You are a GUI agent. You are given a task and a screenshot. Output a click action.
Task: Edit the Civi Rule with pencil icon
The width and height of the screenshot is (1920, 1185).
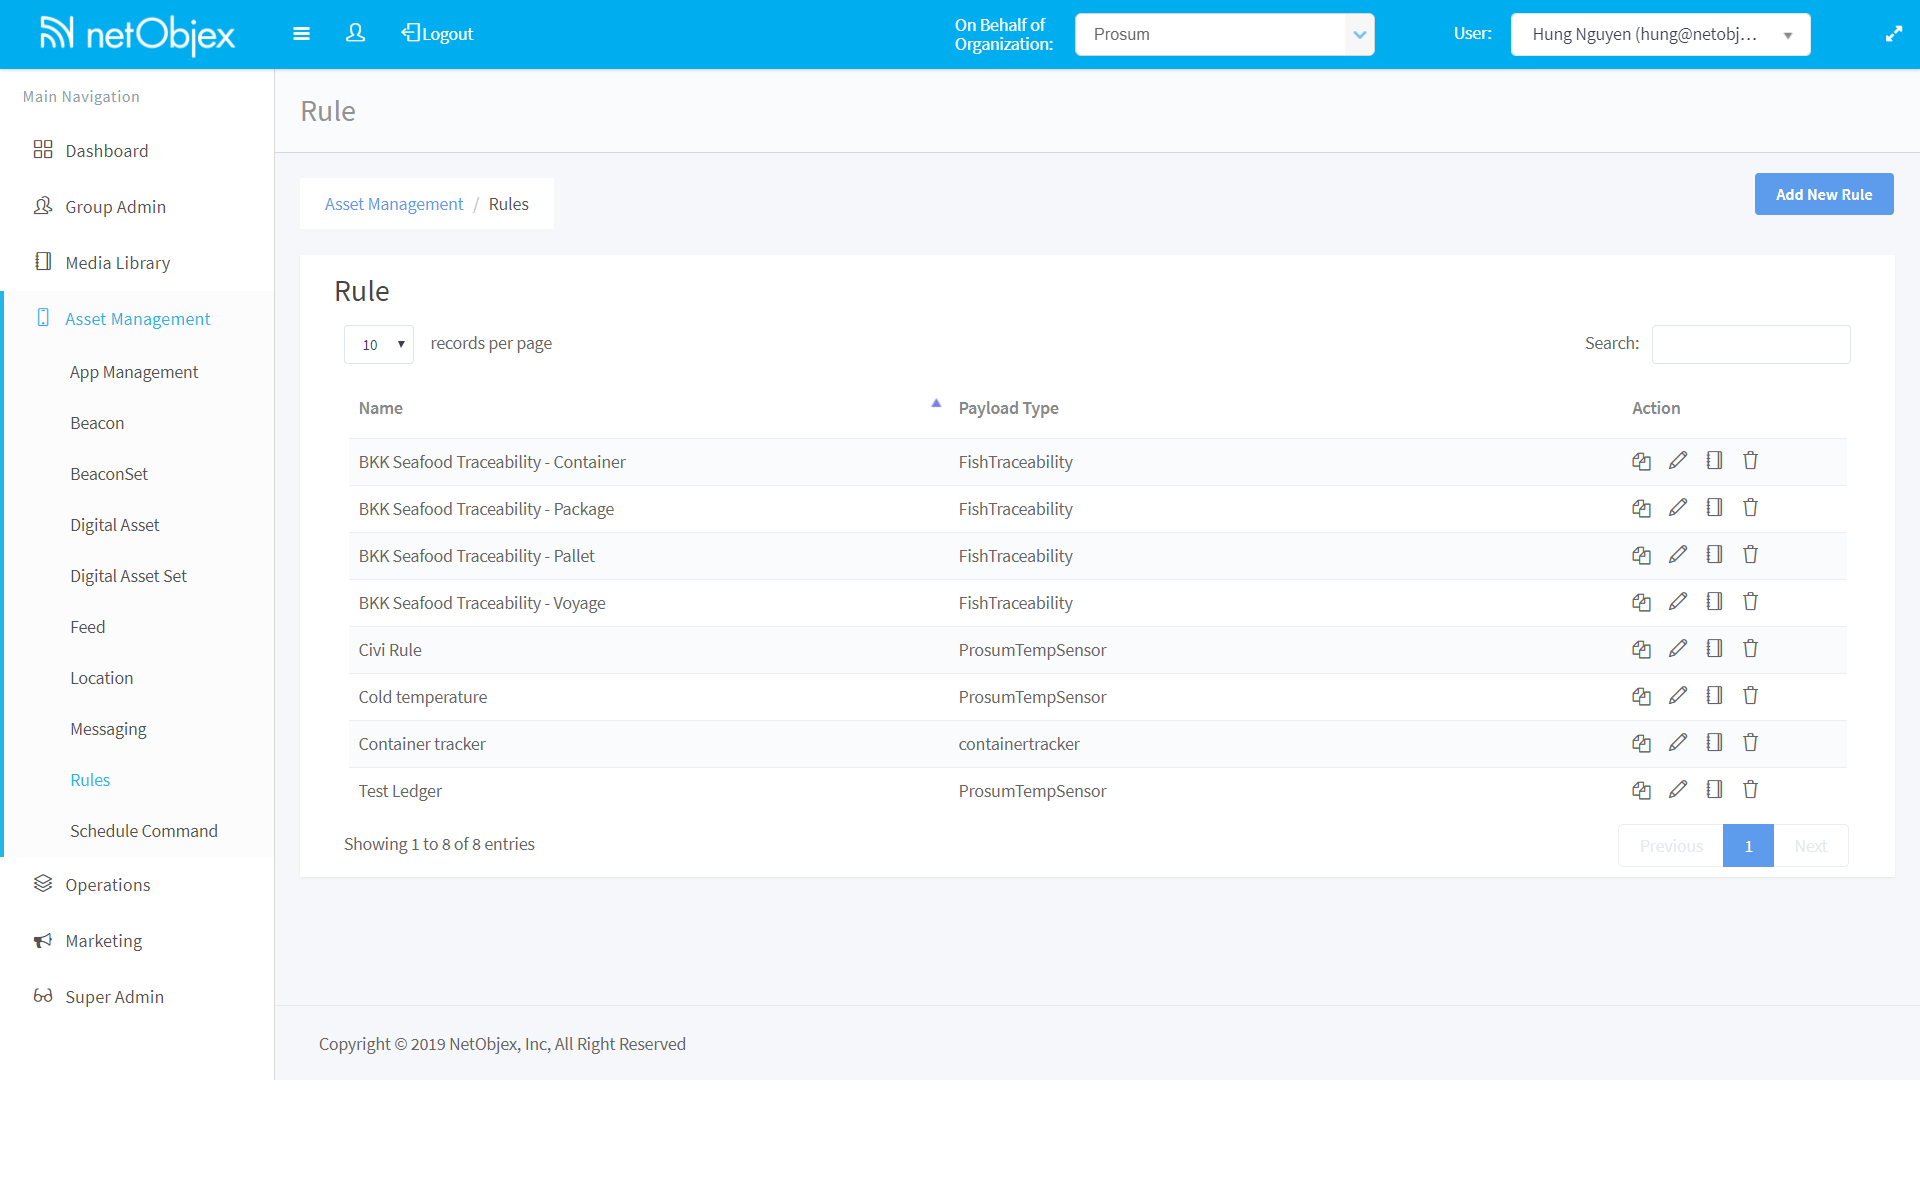click(x=1678, y=649)
